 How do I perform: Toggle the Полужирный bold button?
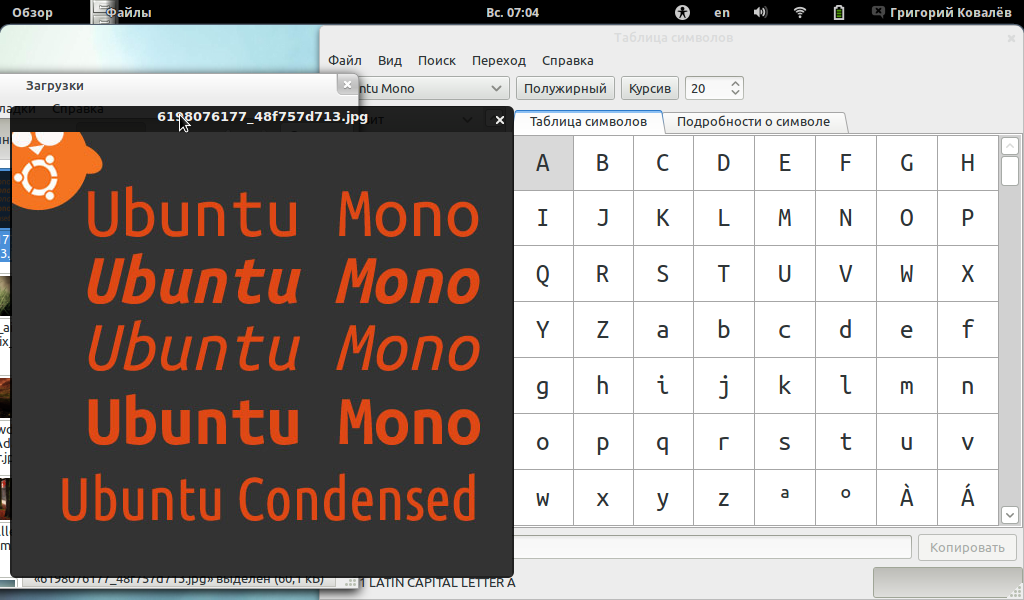pos(566,88)
